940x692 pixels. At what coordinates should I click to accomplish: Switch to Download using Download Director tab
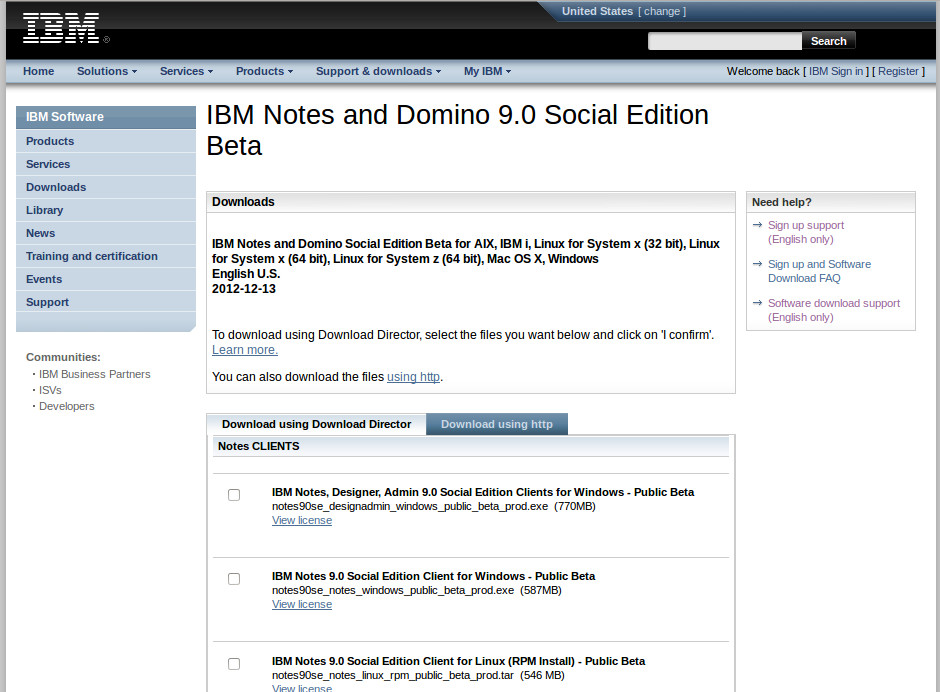pyautogui.click(x=317, y=424)
